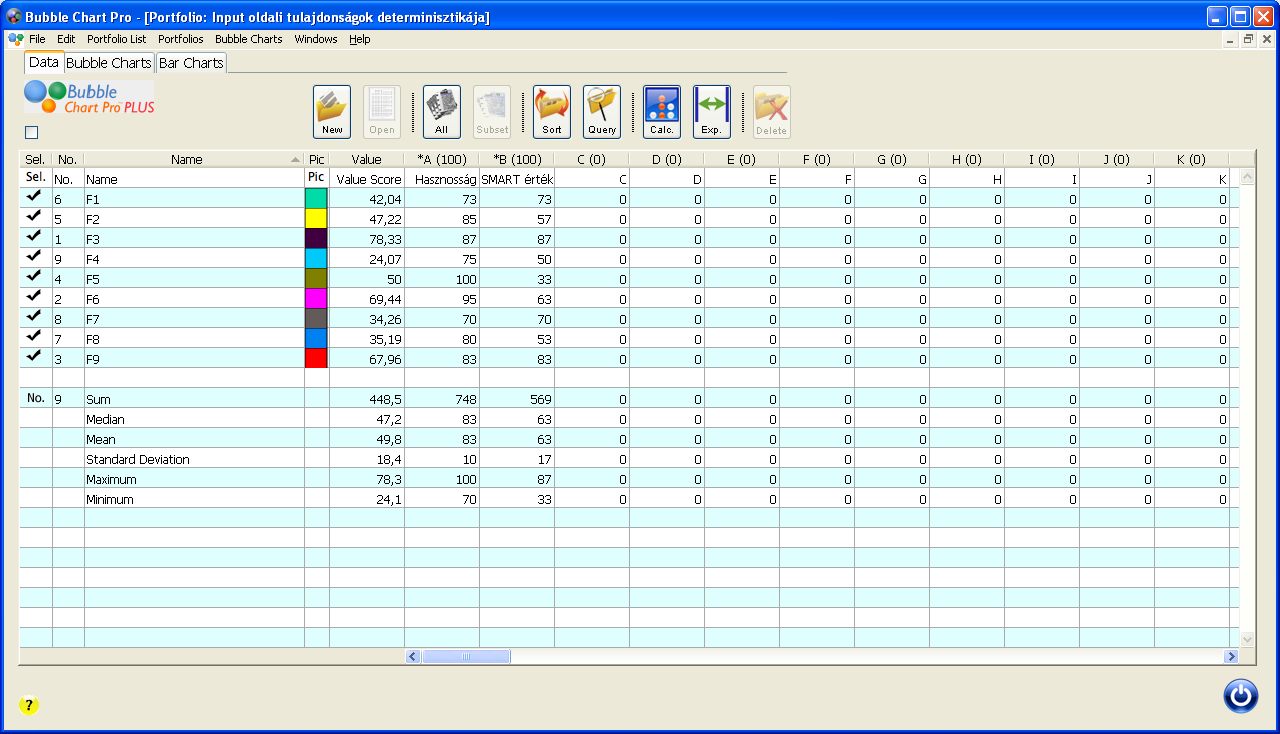Click the magenta color swatch for F6

[x=316, y=298]
